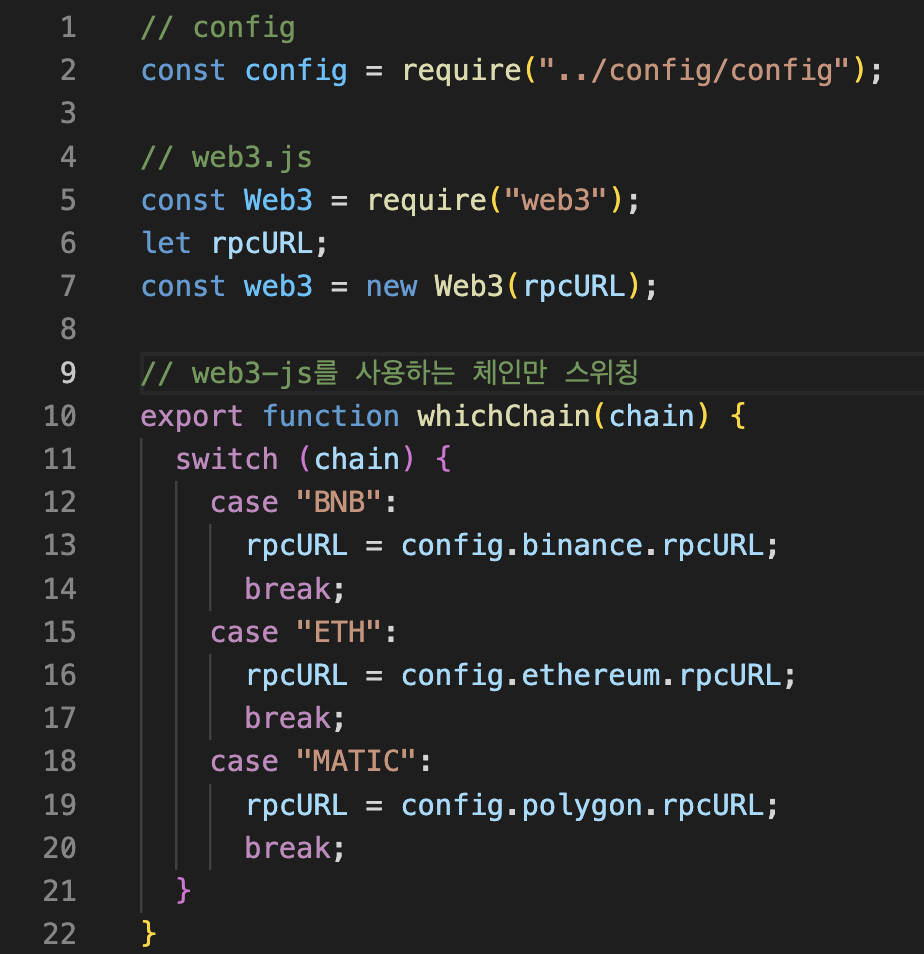Image resolution: width=924 pixels, height=954 pixels.
Task: Click the "MATIC" case string
Action: pos(356,762)
